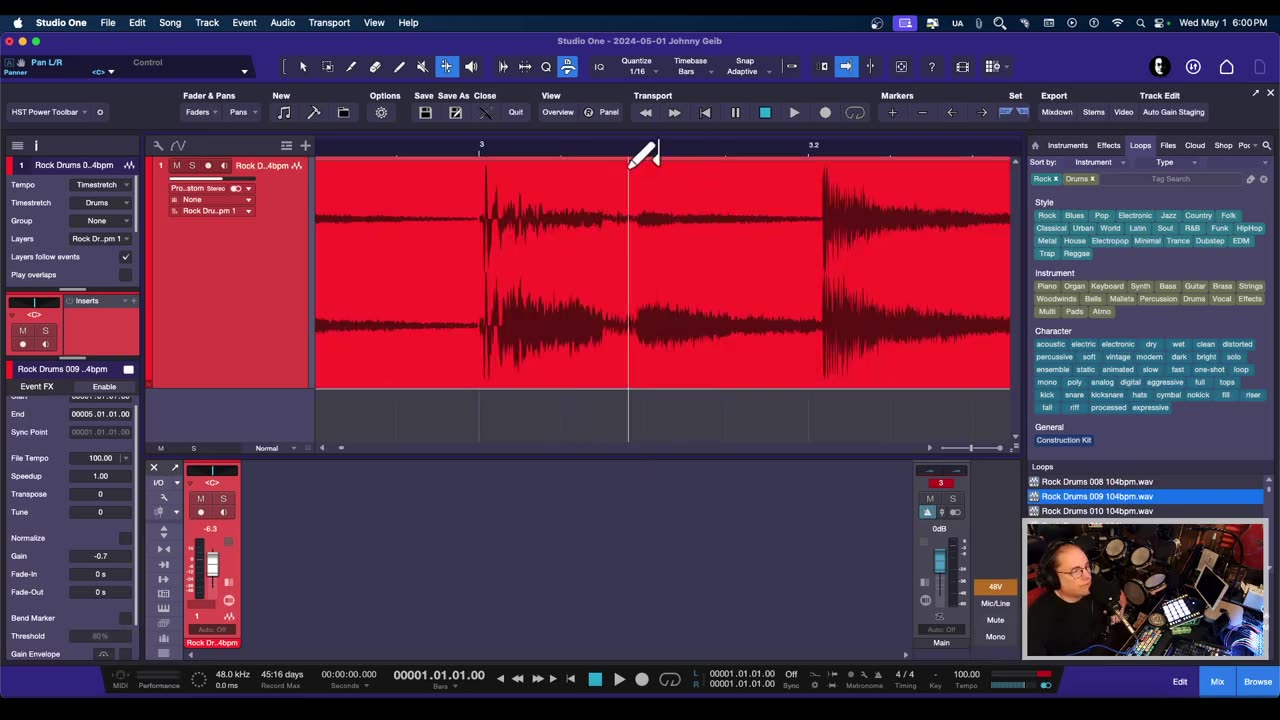Click the Stems export button
This screenshot has width=1280, height=720.
coord(1094,113)
